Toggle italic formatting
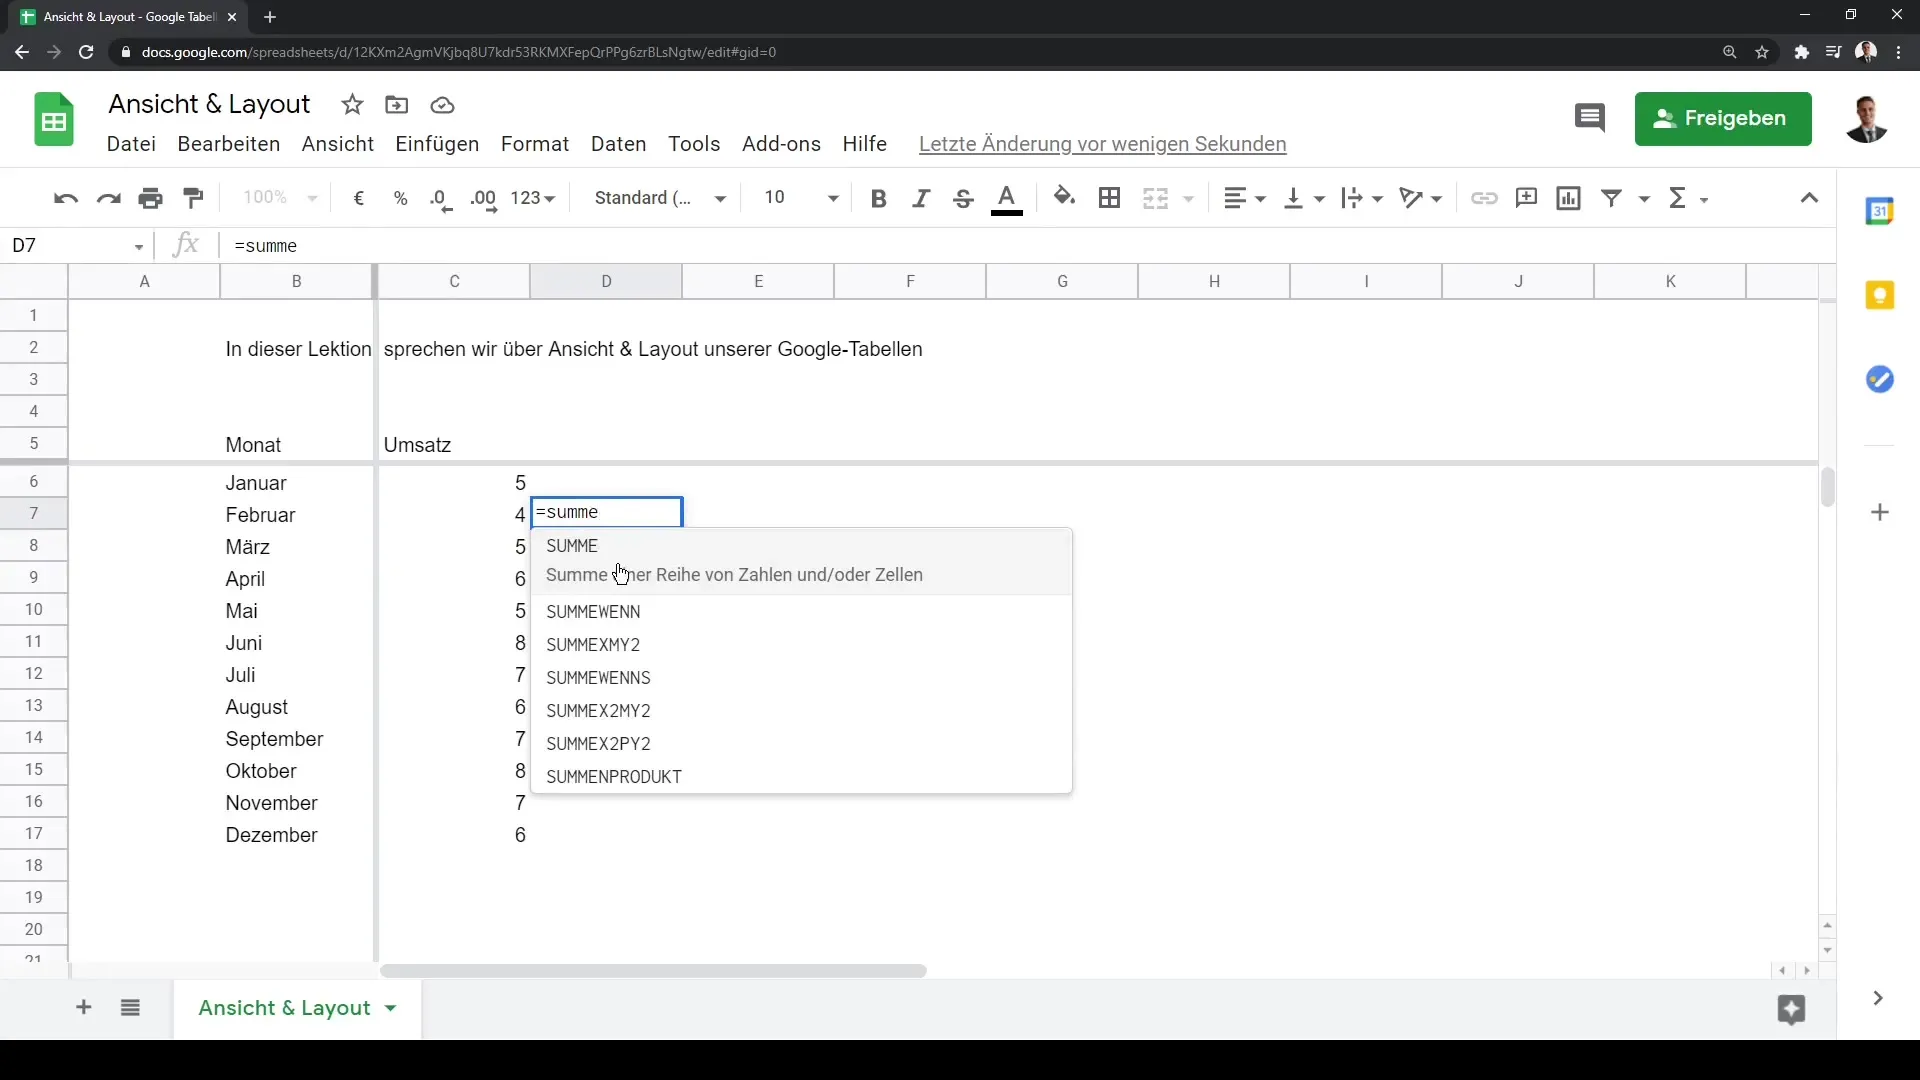The height and width of the screenshot is (1080, 1920). pyautogui.click(x=921, y=198)
